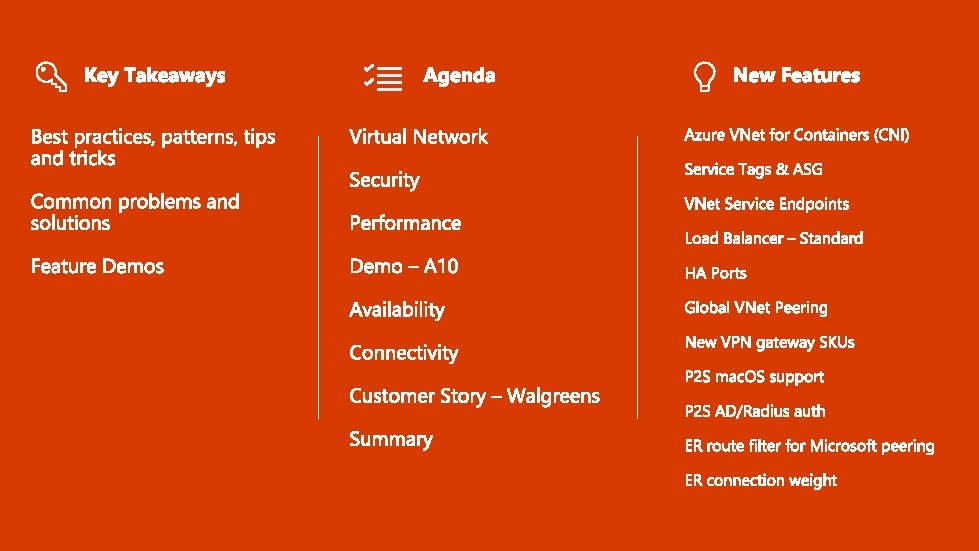Click the key icon beside Key Takeaways
The image size is (979, 551).
tap(51, 76)
